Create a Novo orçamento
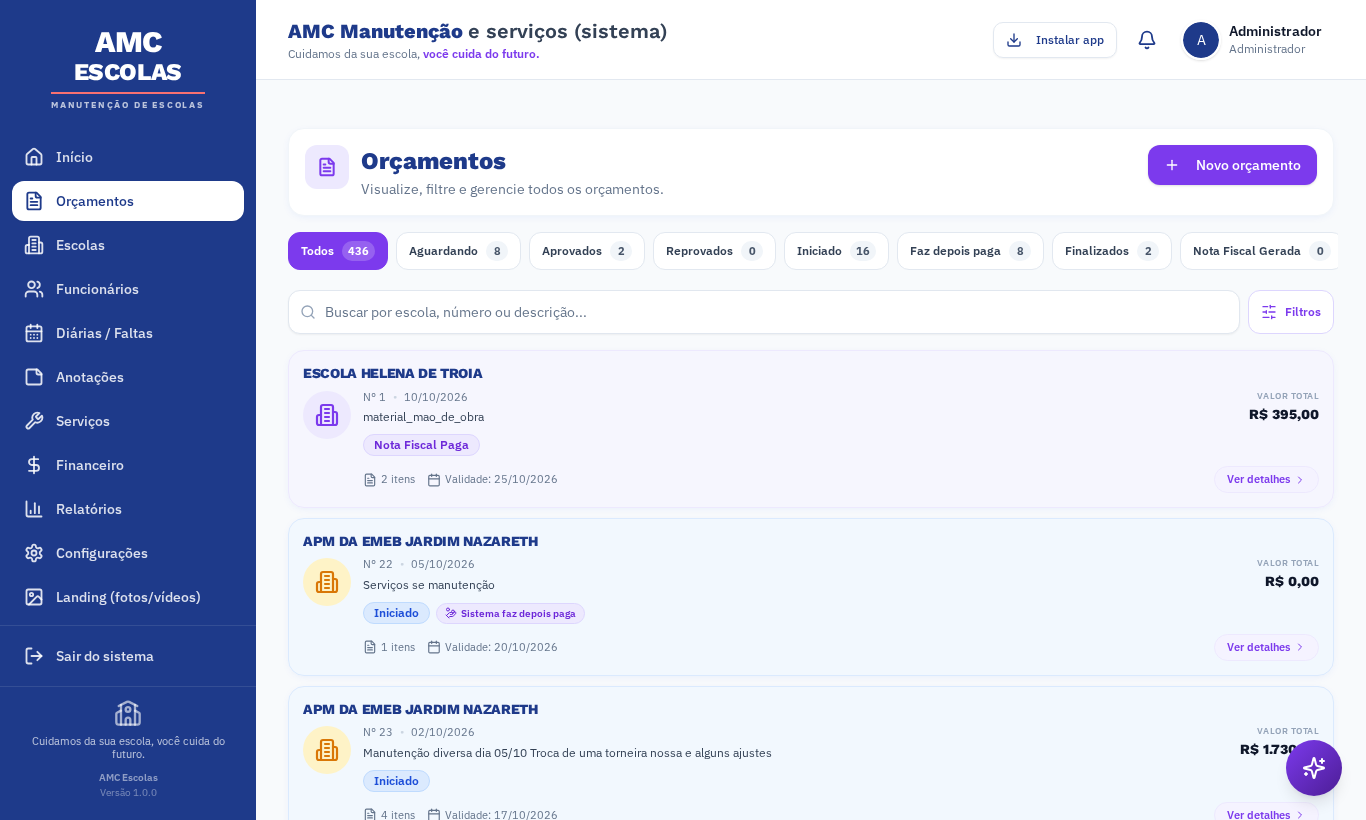This screenshot has width=1366, height=820. click(x=1232, y=165)
